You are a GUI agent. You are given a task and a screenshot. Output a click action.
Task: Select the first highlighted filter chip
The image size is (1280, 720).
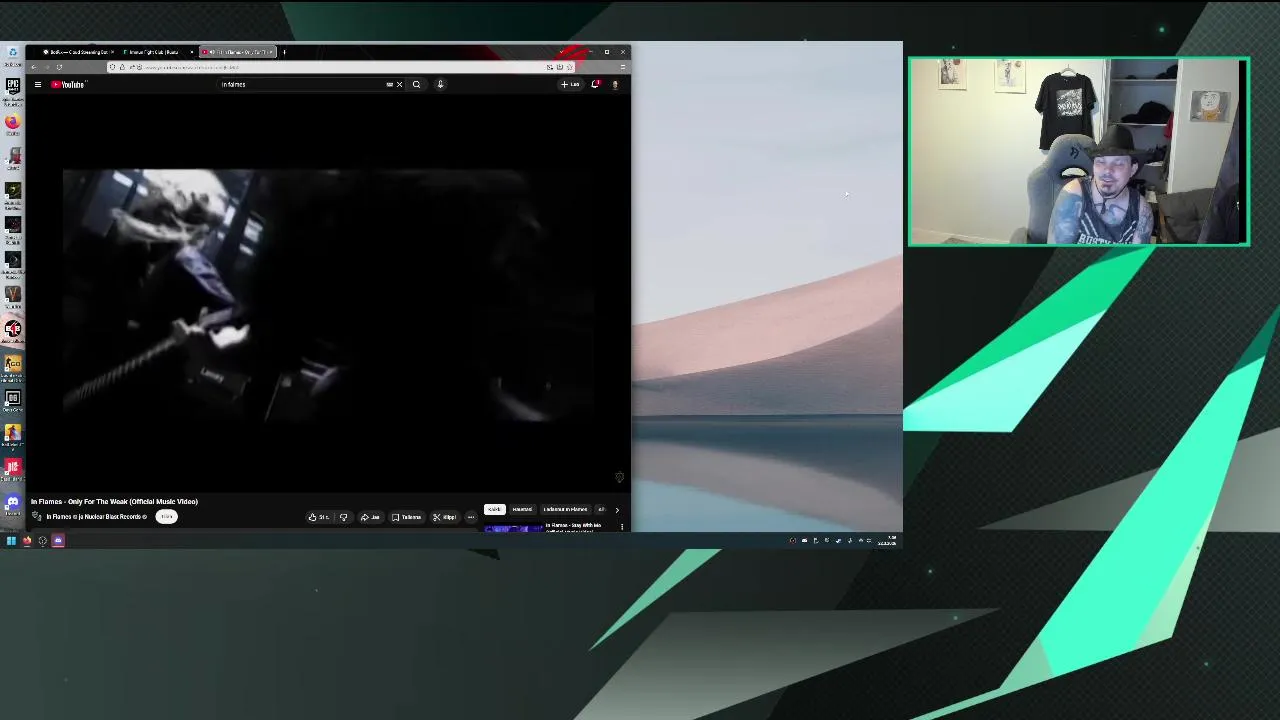coord(494,510)
